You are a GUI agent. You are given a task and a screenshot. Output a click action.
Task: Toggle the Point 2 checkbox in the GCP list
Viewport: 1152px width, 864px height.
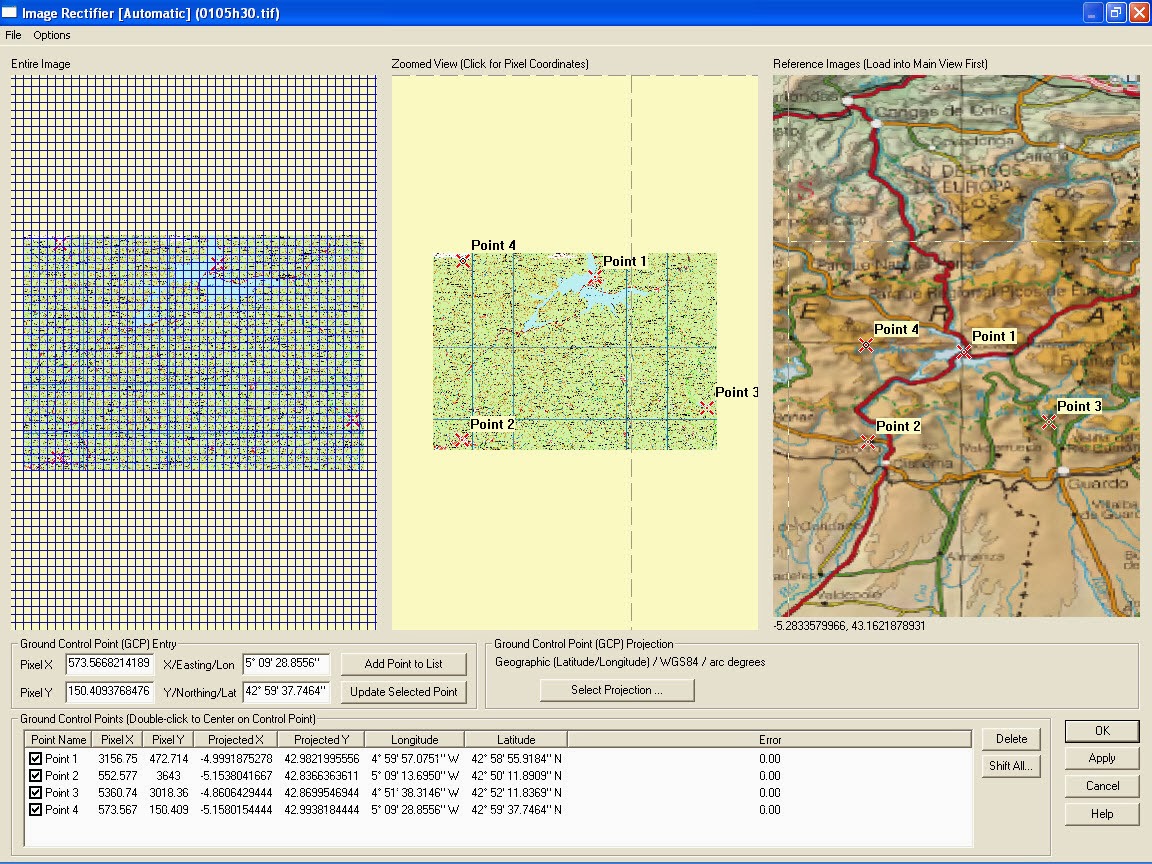[x=38, y=775]
